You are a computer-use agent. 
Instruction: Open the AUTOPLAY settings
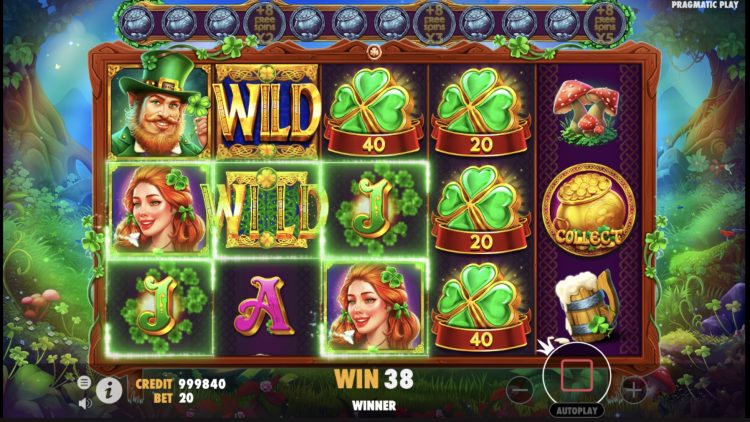tap(577, 411)
